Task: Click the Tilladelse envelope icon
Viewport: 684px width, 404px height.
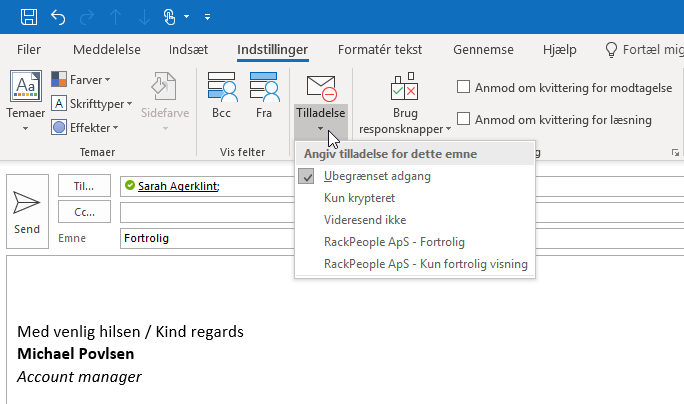Action: click(321, 88)
